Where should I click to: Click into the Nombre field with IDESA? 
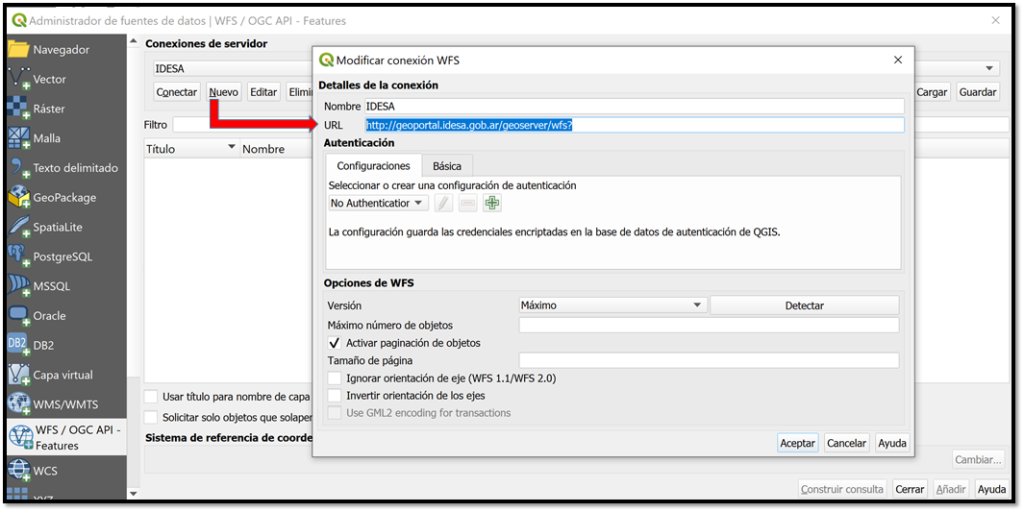(x=634, y=106)
